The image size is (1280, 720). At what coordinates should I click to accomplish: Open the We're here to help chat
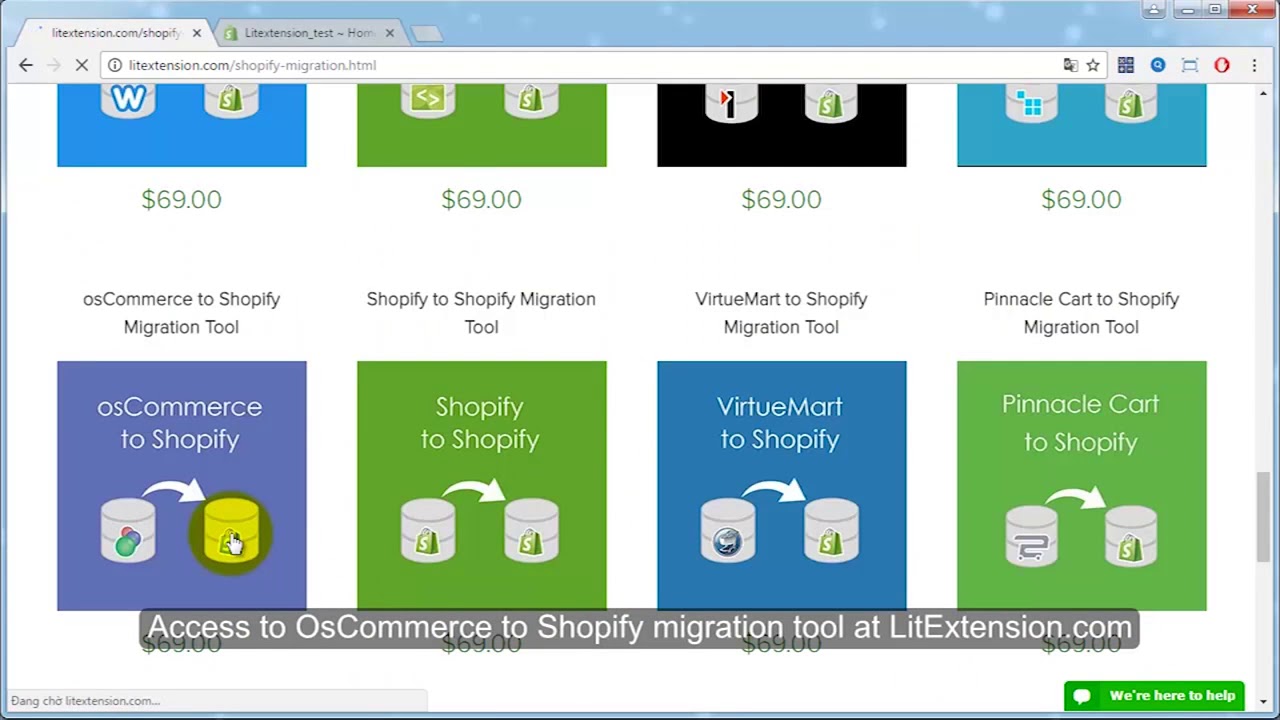tap(1154, 696)
